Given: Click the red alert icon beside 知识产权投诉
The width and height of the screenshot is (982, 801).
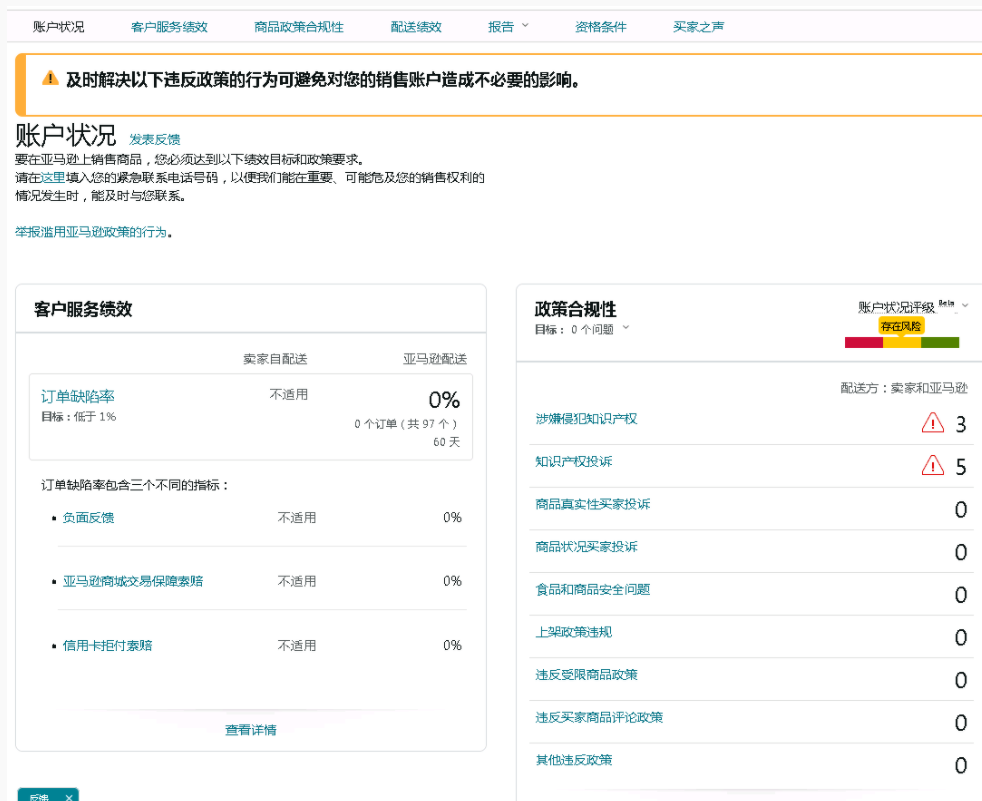Looking at the screenshot, I should tap(932, 465).
